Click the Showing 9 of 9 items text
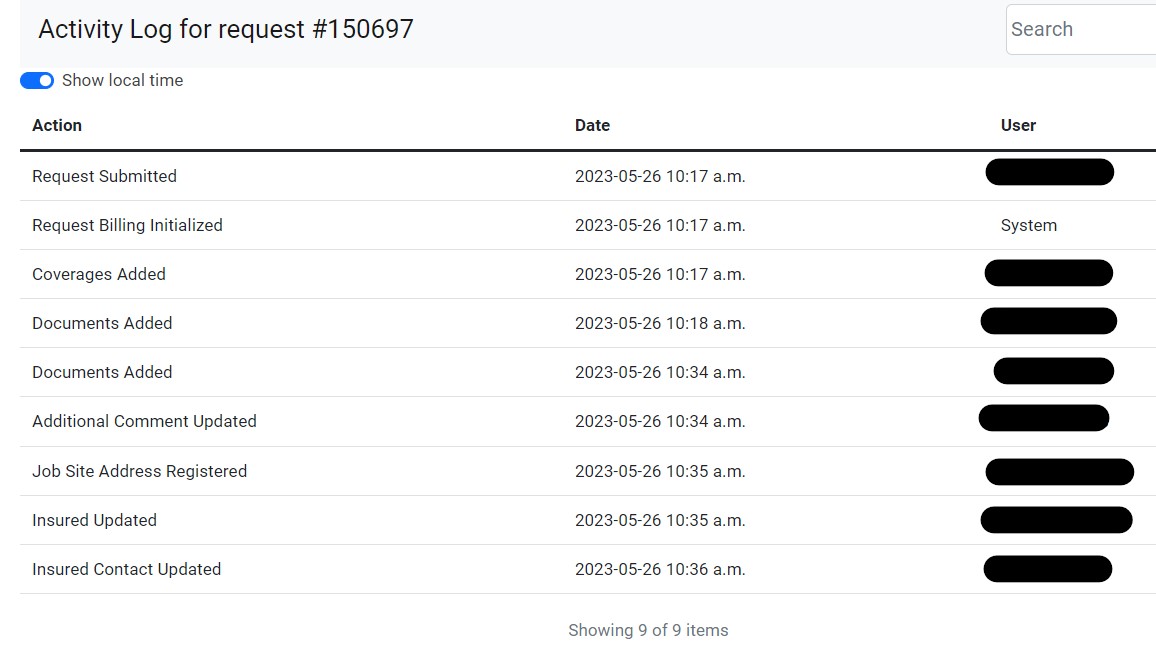The height and width of the screenshot is (646, 1156). [x=648, y=631]
